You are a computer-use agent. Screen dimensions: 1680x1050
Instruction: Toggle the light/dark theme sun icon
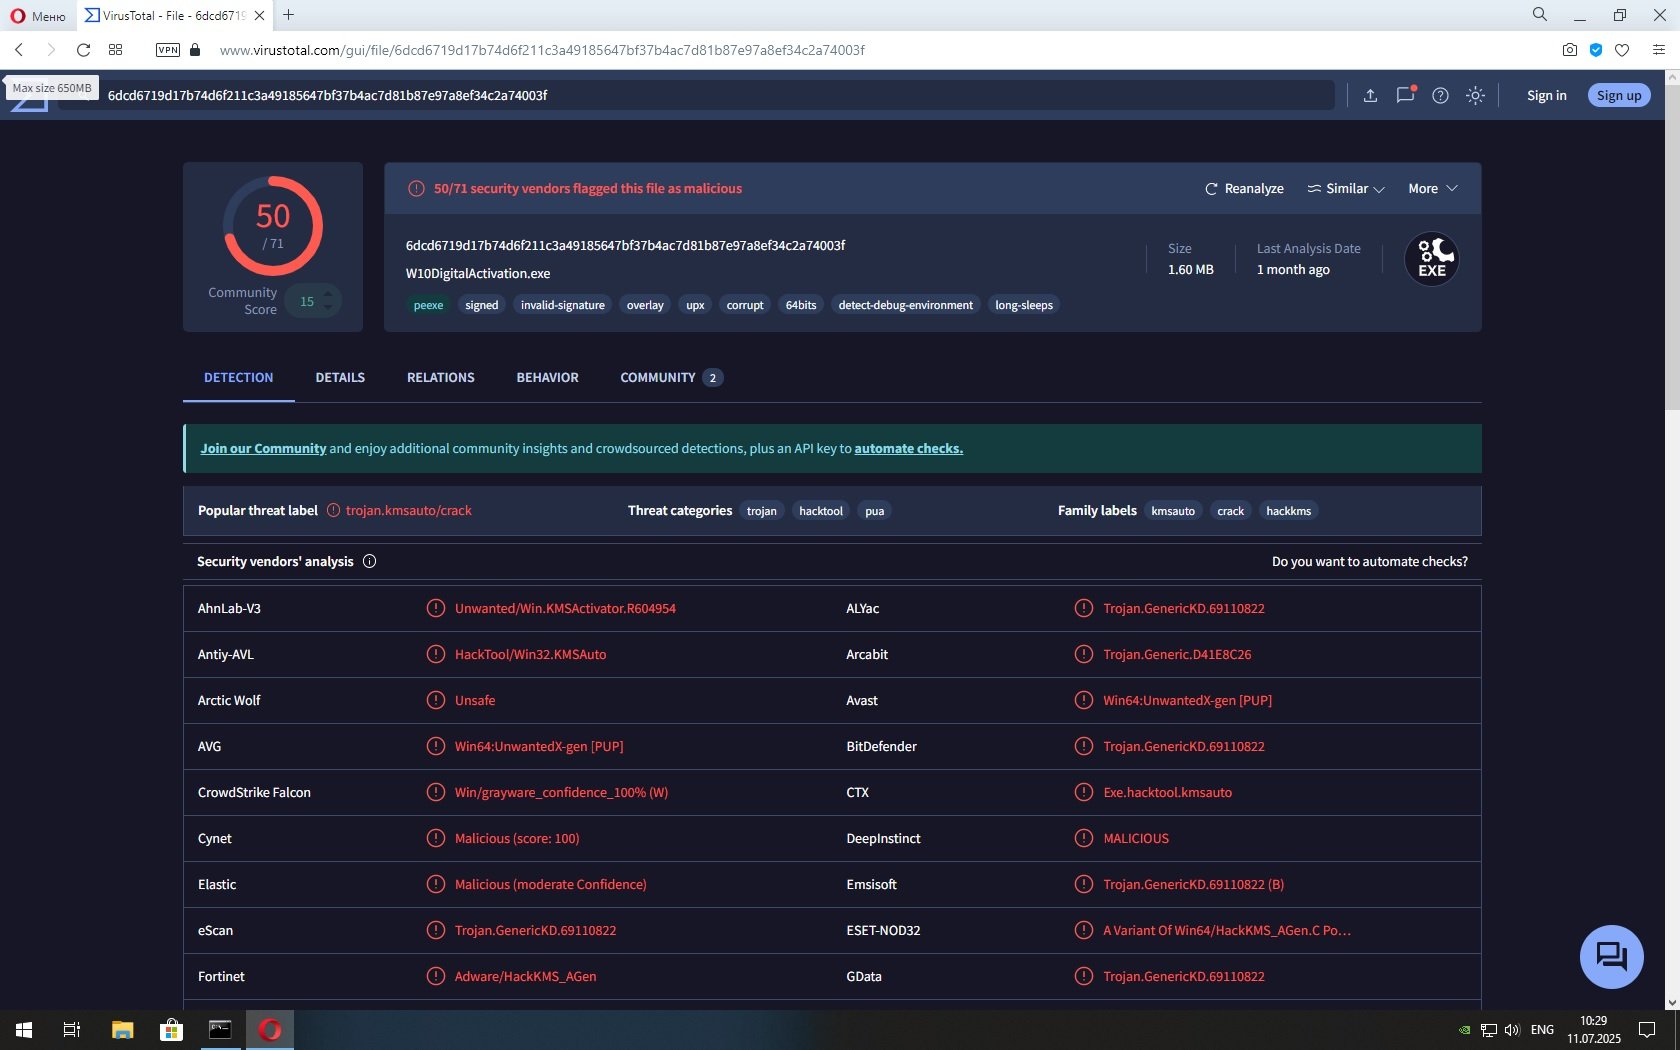[x=1475, y=96]
